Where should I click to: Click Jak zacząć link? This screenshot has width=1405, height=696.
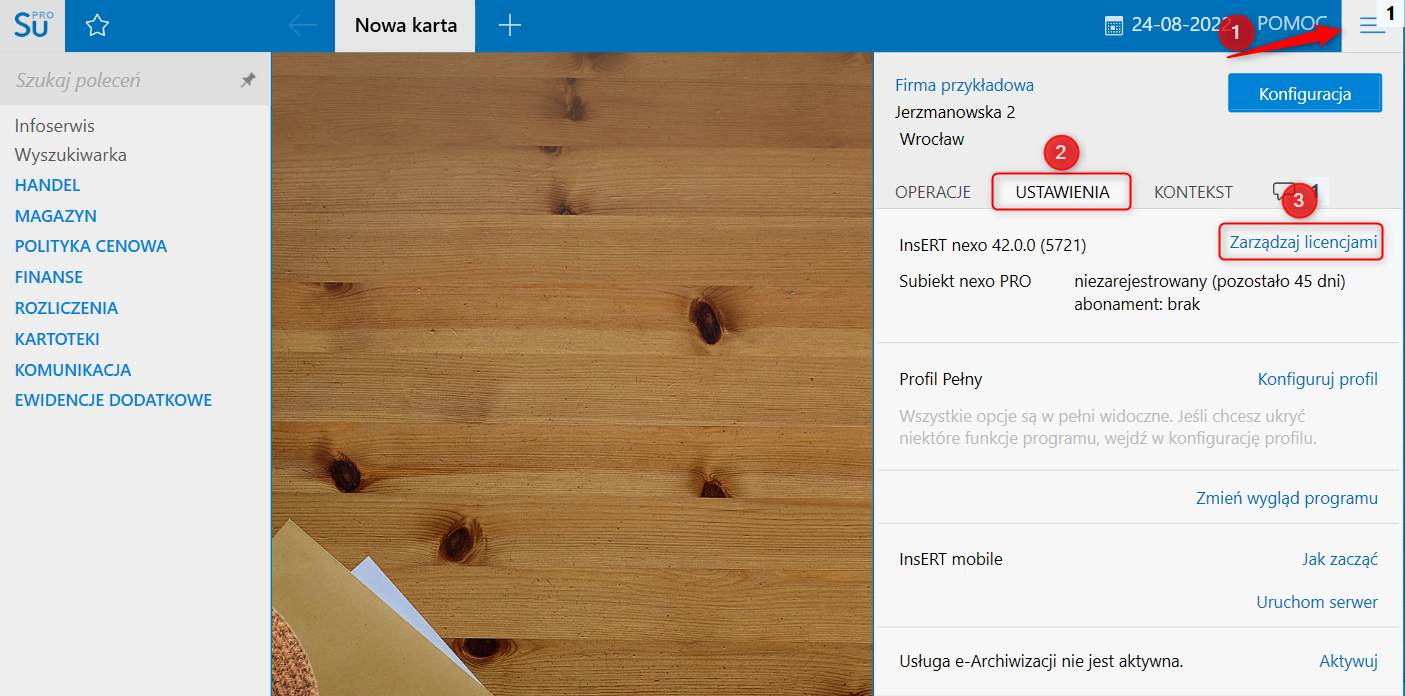[1340, 559]
